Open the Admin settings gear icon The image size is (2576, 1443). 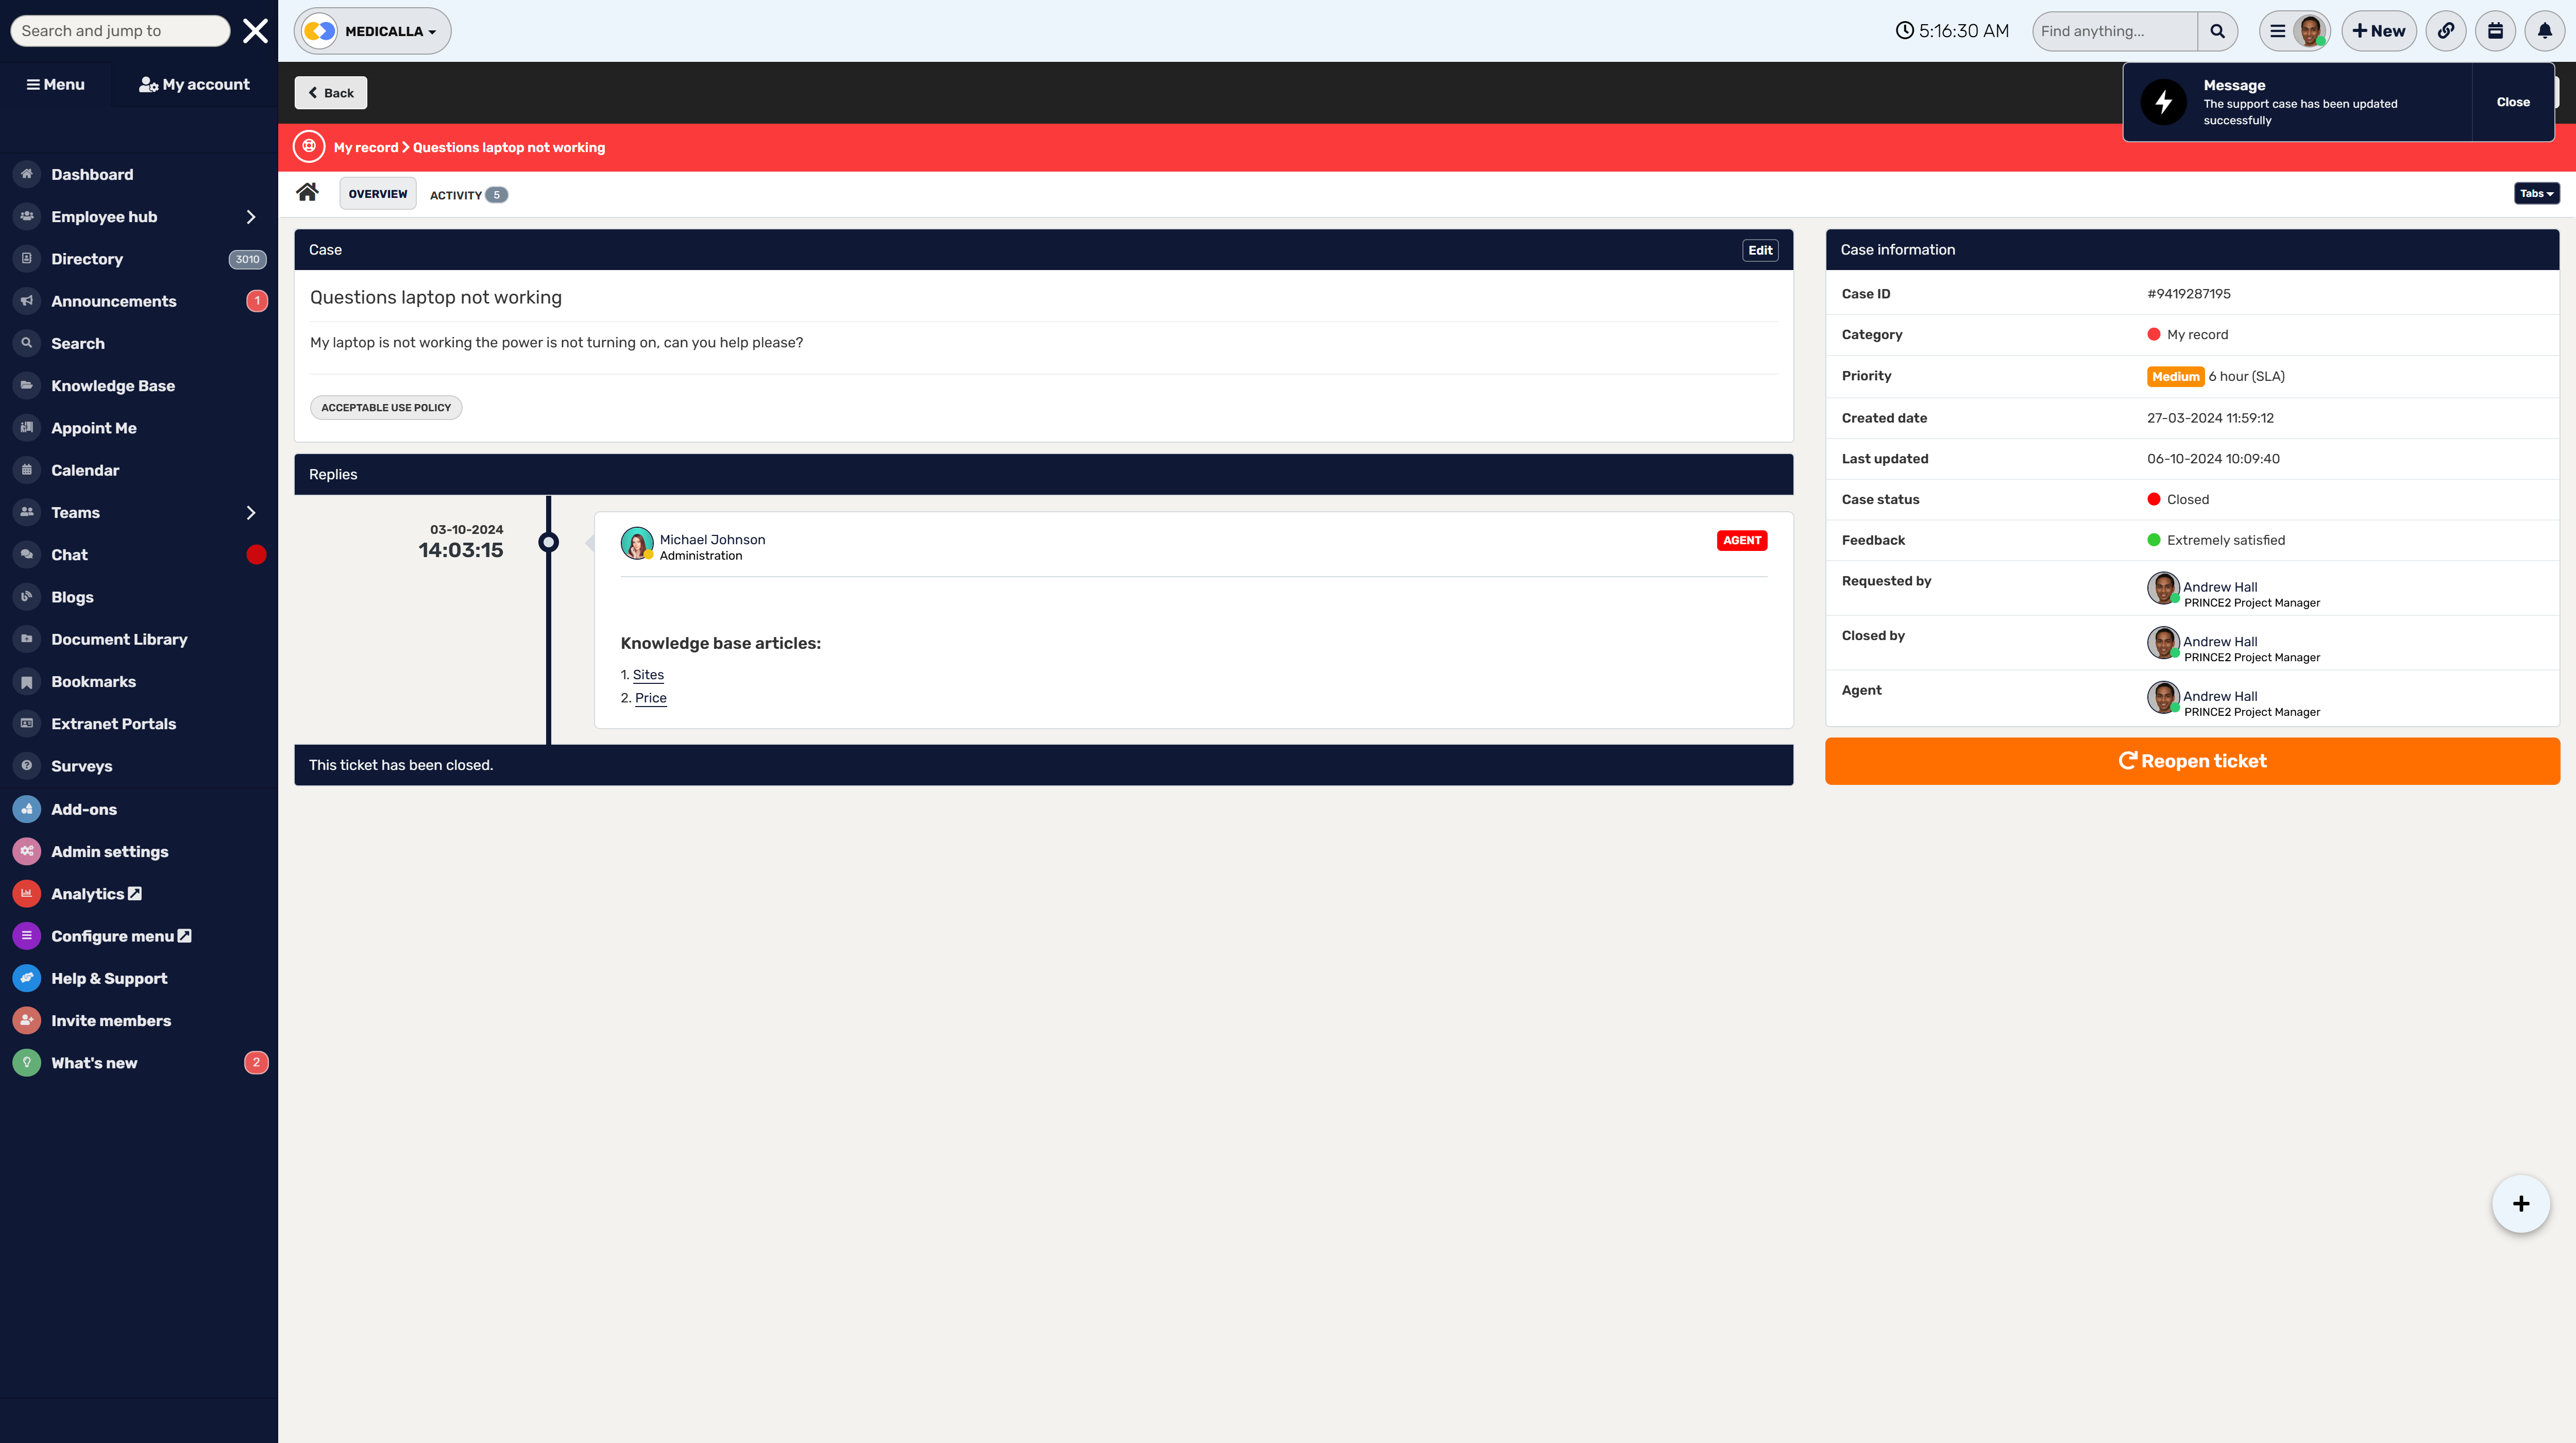[x=25, y=851]
